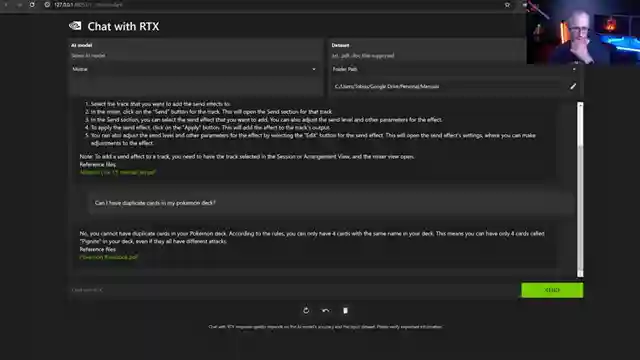Screen dimensions: 640x360
Task: Click the chat message input box
Action: click(294, 290)
